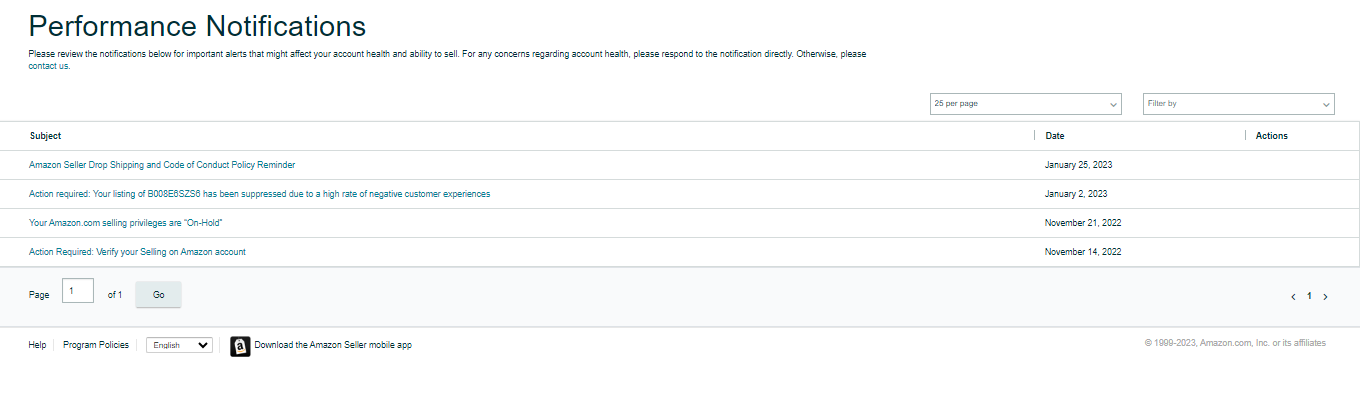Select page 1 in pagination
This screenshot has width=1360, height=399.
click(x=1309, y=296)
